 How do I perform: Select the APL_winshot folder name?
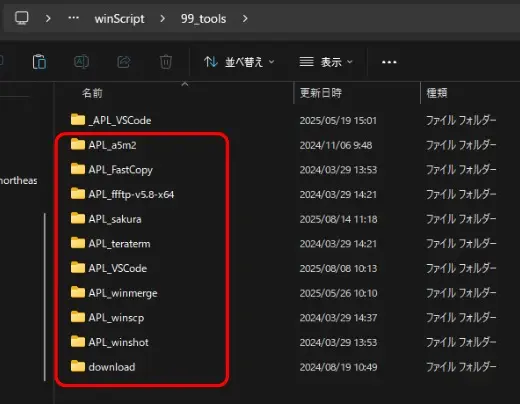(x=119, y=342)
